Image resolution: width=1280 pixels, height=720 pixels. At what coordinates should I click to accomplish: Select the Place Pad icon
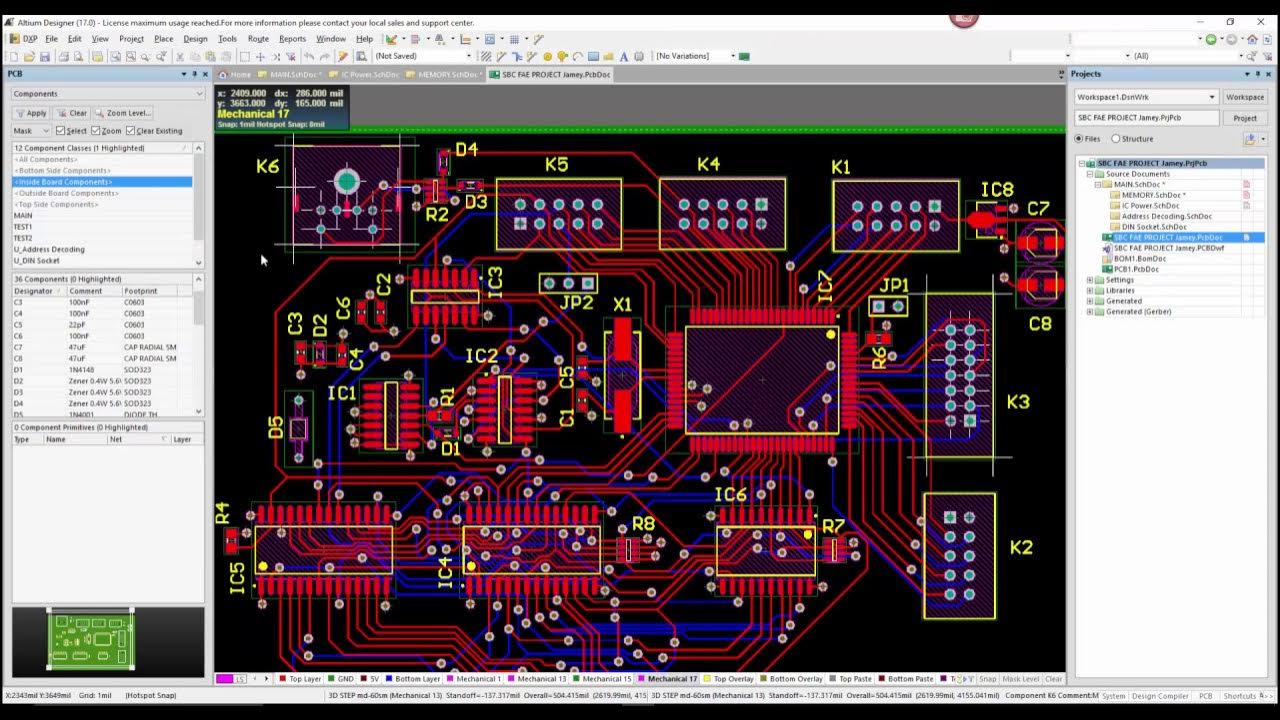tap(547, 56)
